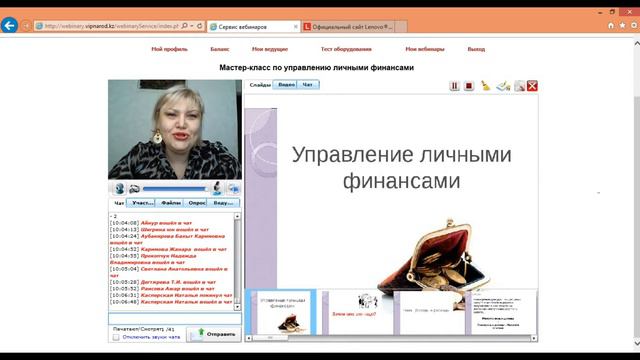Enable the Отключить звуки чата checkbox
This screenshot has width=640, height=360.
[x=116, y=337]
